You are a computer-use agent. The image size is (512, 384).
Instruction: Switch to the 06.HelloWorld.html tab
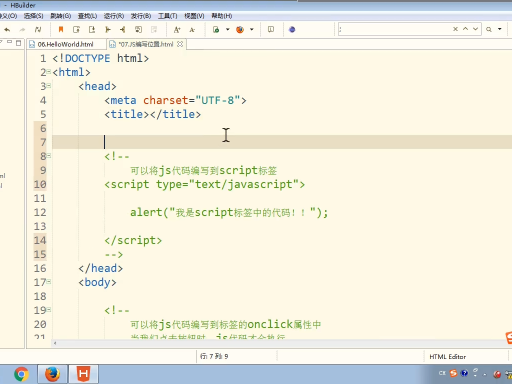tap(66, 44)
